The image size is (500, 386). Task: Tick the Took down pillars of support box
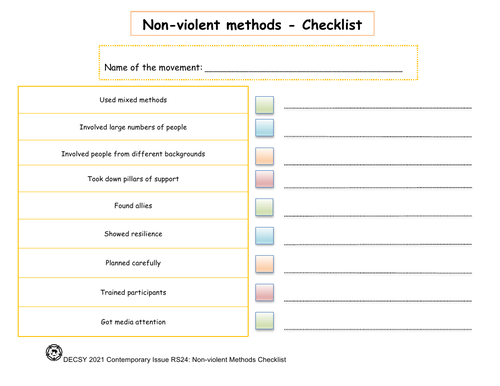pos(264,179)
